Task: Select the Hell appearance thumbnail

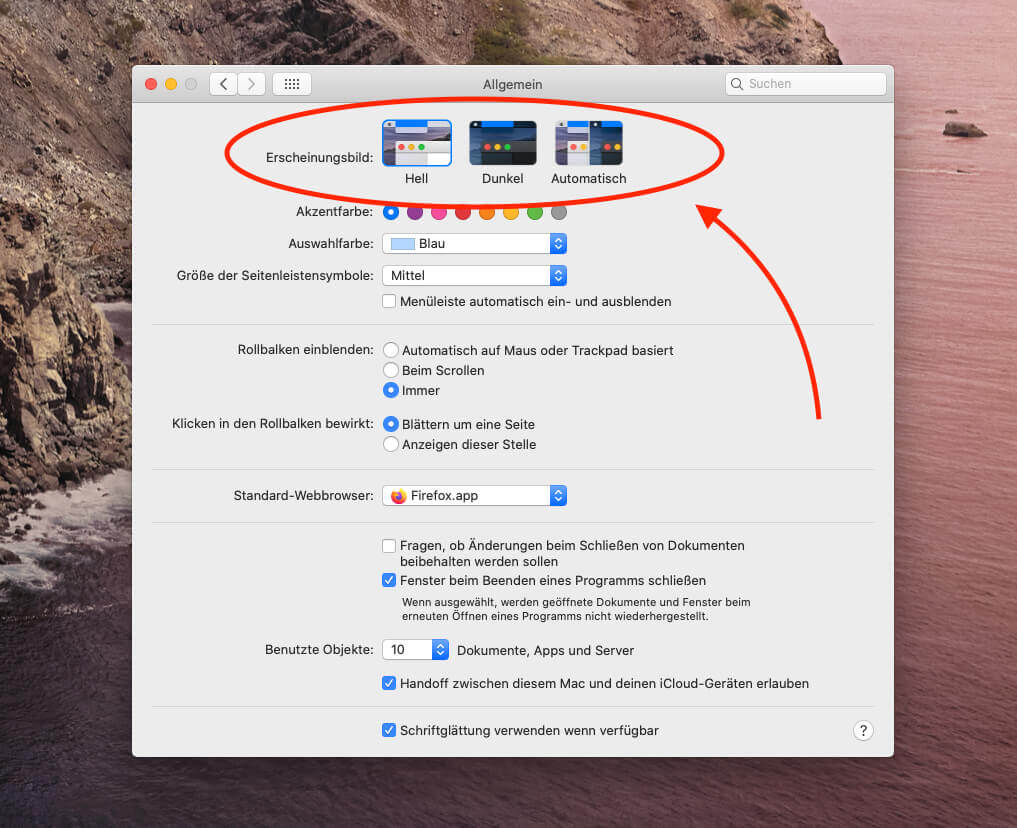Action: click(416, 143)
